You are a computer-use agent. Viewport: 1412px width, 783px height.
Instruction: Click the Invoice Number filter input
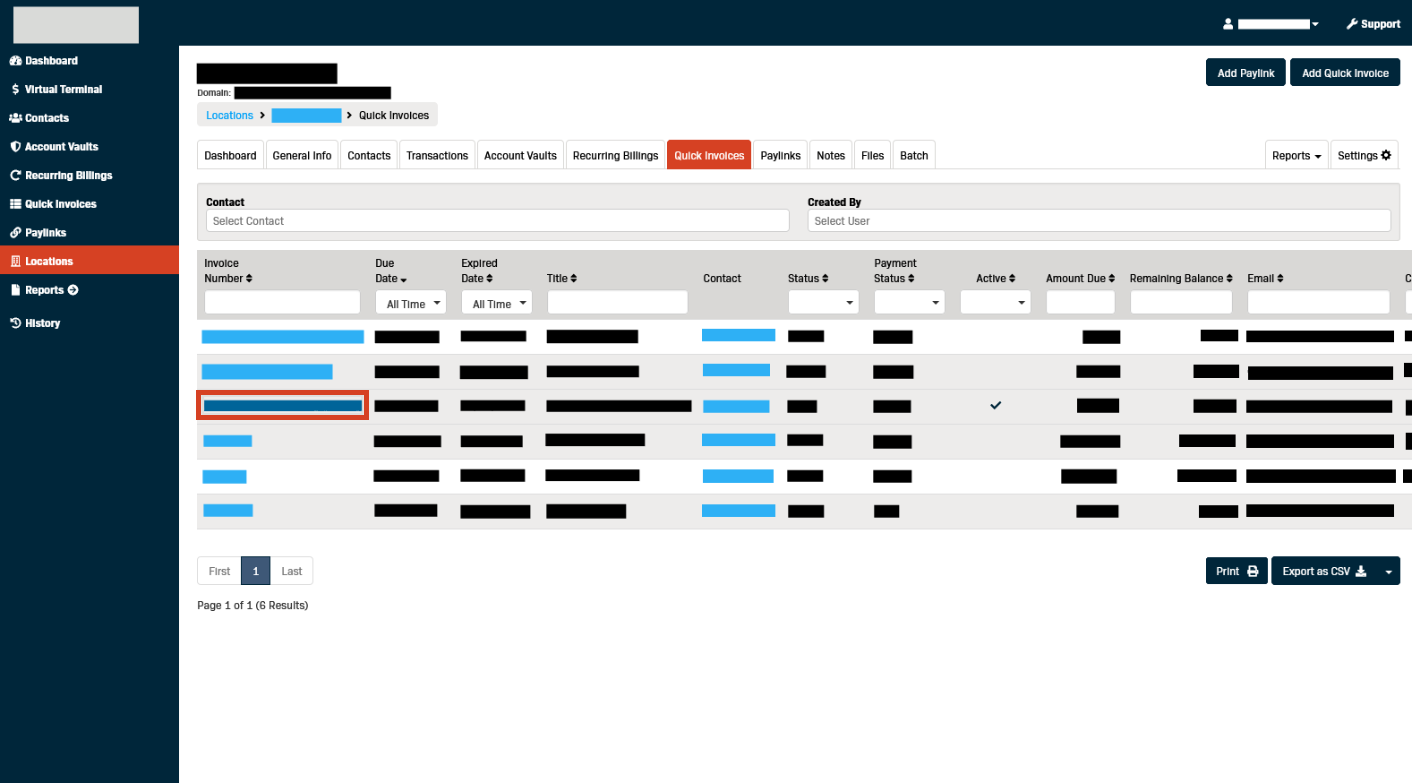[282, 302]
